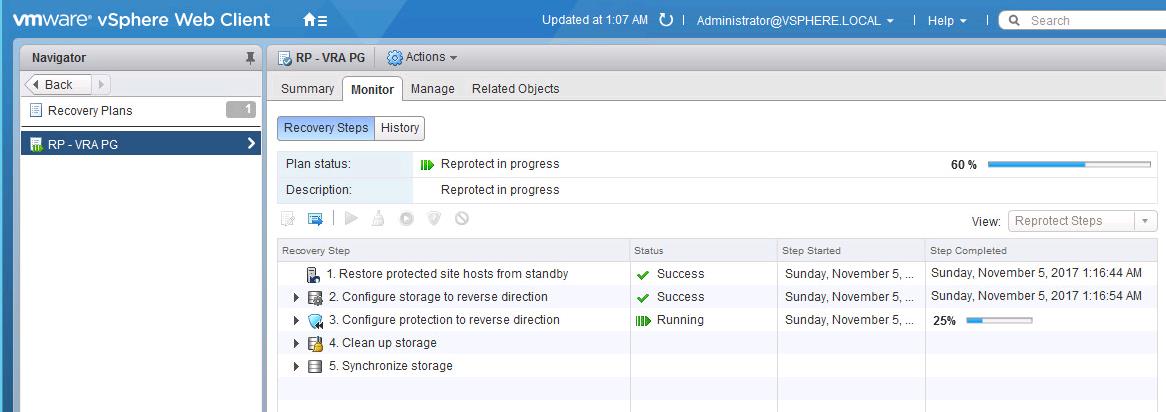The image size is (1166, 412).
Task: Click the storage gear icon for step 2
Action: pos(315,297)
